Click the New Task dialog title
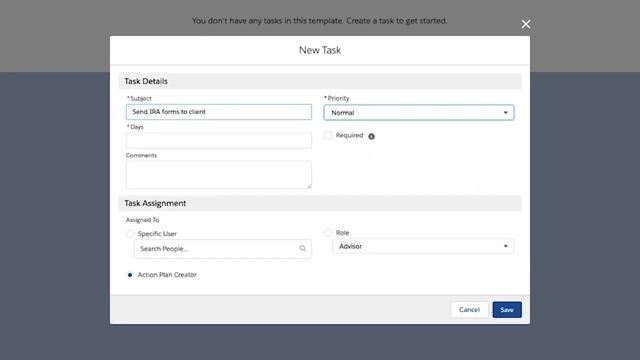This screenshot has height=360, width=640. point(320,50)
